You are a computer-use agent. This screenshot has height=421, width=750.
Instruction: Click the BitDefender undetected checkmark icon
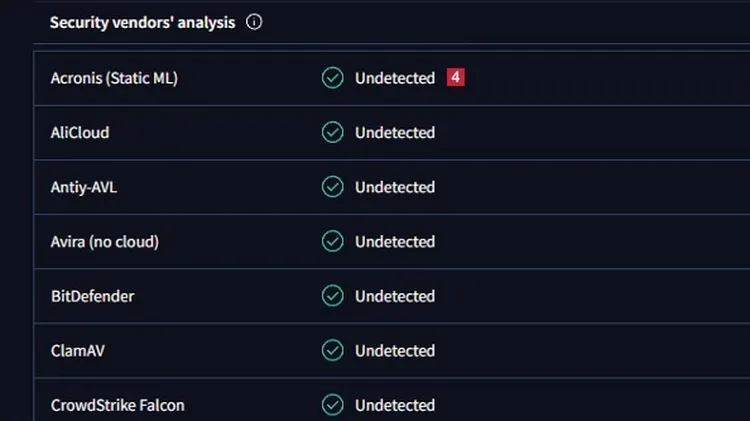pos(332,296)
